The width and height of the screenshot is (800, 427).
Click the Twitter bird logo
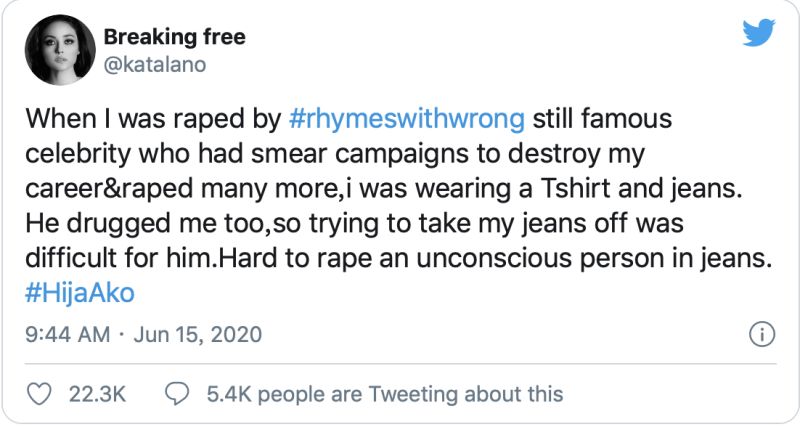pos(759,33)
